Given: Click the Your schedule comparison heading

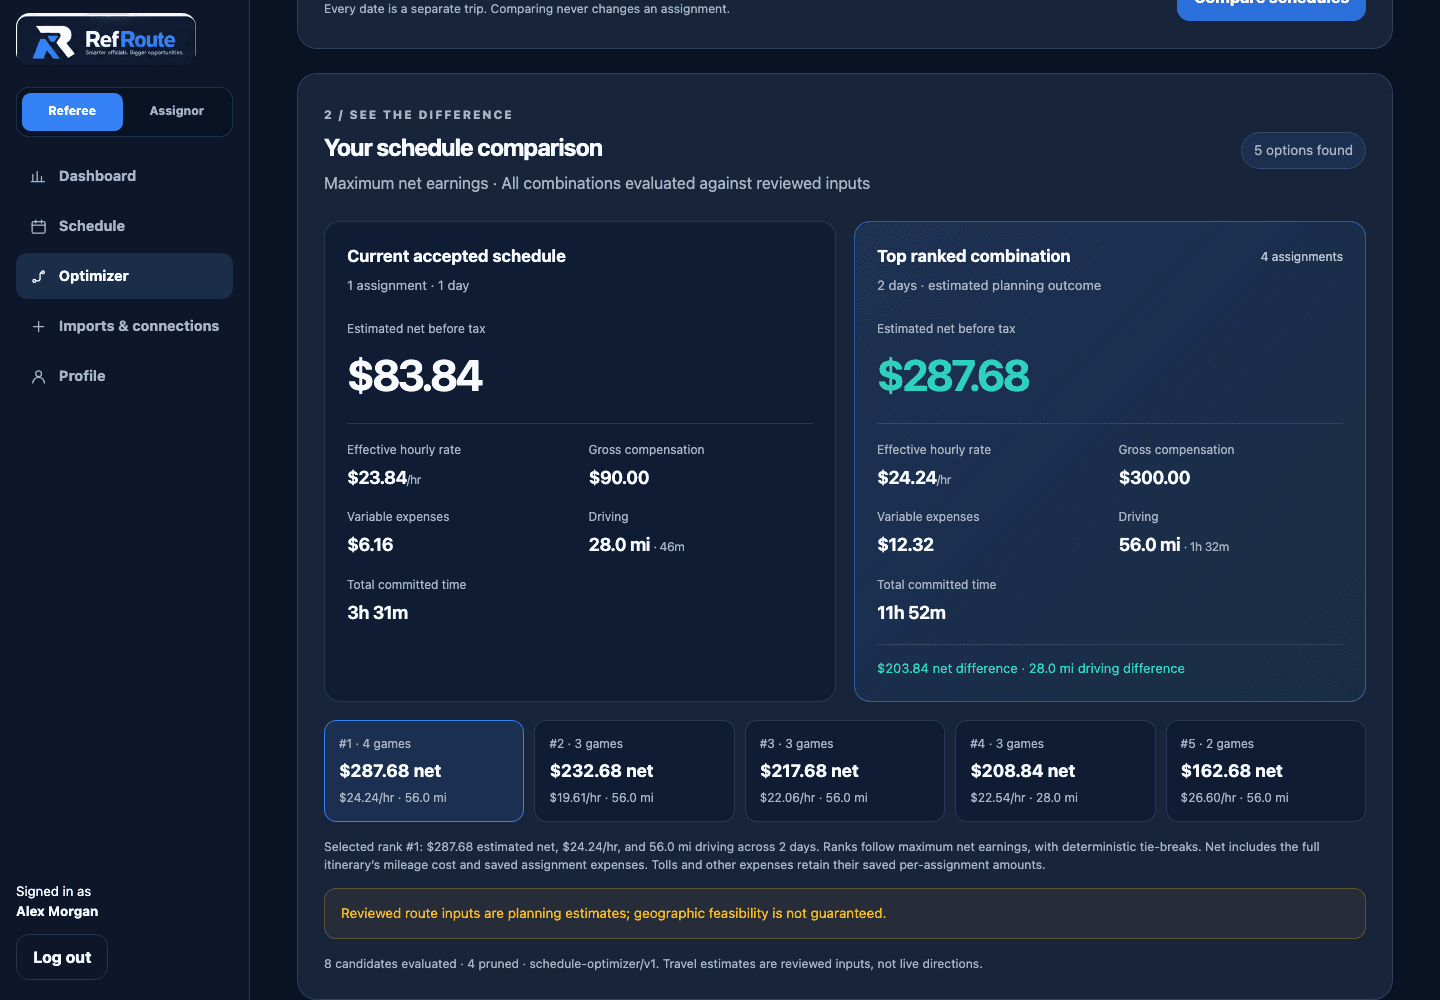Looking at the screenshot, I should [463, 148].
